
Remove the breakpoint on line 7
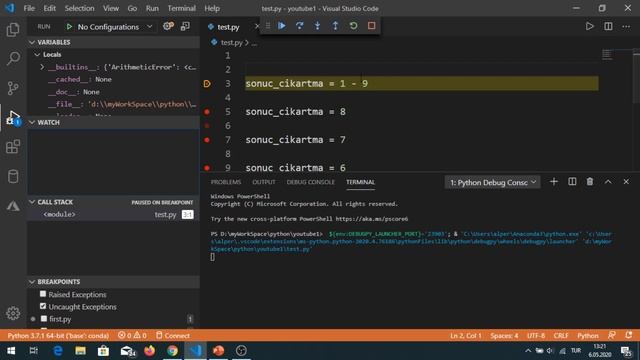point(207,140)
